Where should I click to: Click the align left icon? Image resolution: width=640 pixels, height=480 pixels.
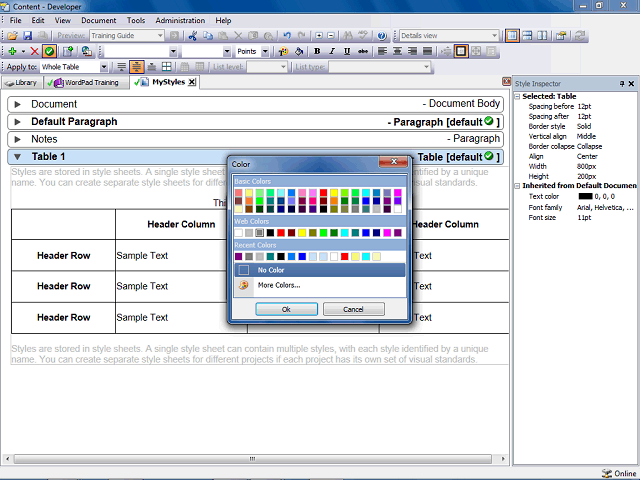382,51
